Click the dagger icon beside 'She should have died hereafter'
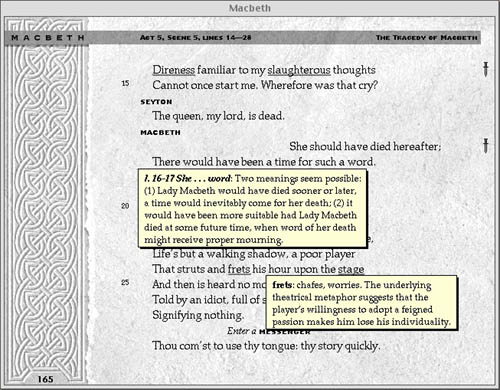 pyautogui.click(x=486, y=146)
